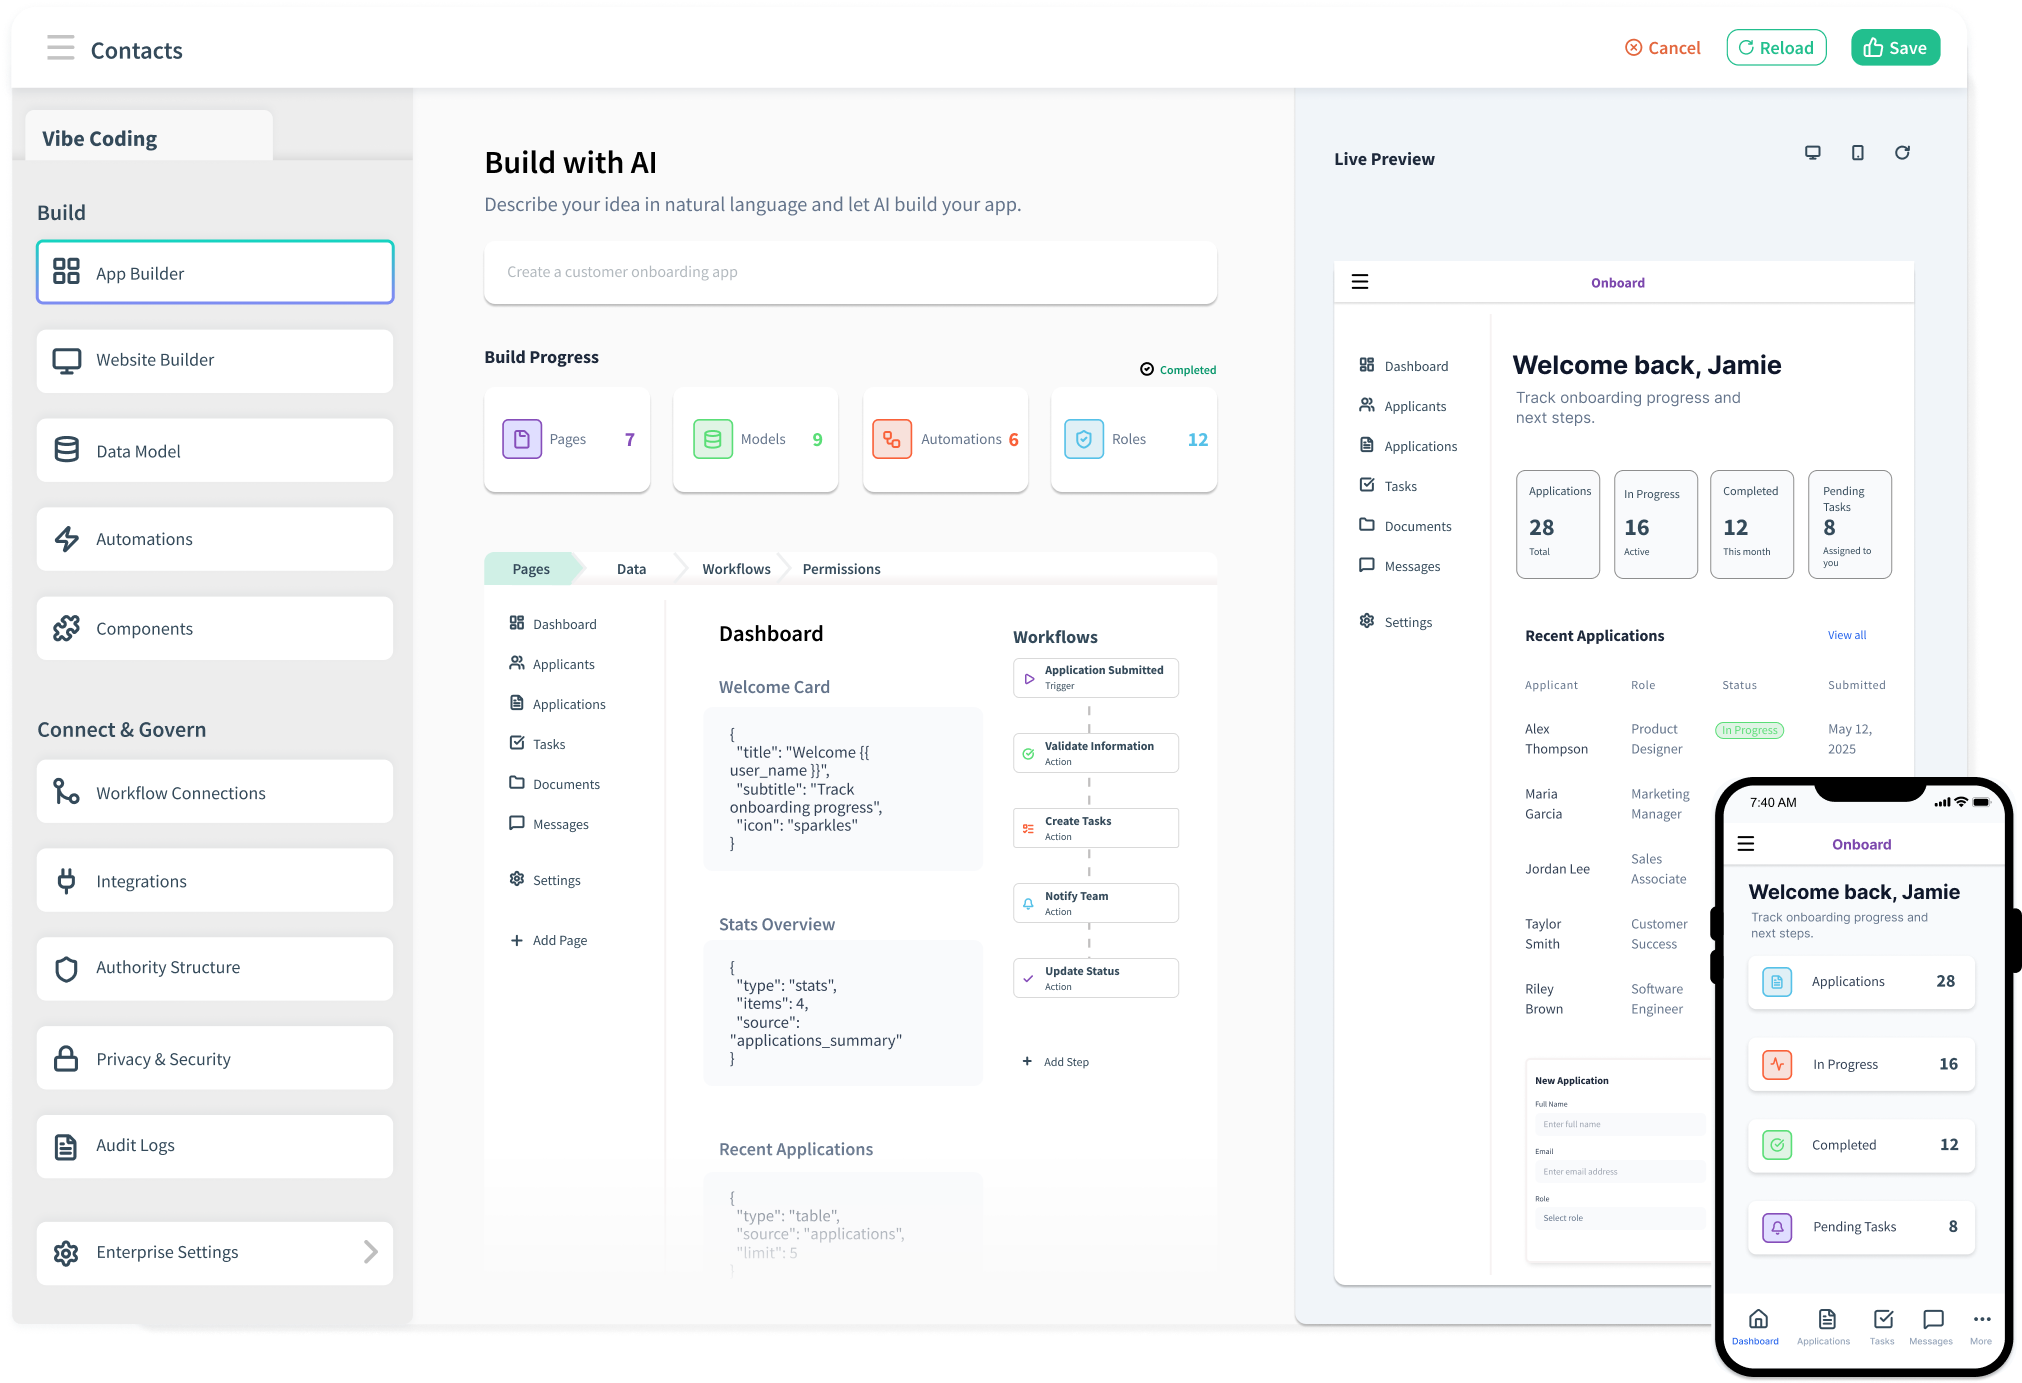Click Applicants in Live Preview sidebar
The height and width of the screenshot is (1383, 2022).
pyautogui.click(x=1403, y=406)
